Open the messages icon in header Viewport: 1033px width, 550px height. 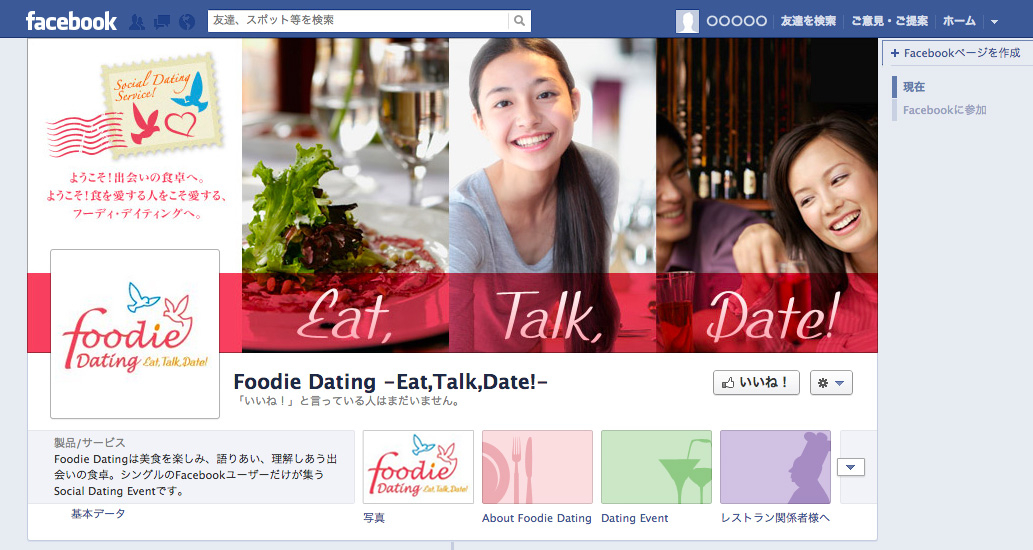tap(161, 22)
